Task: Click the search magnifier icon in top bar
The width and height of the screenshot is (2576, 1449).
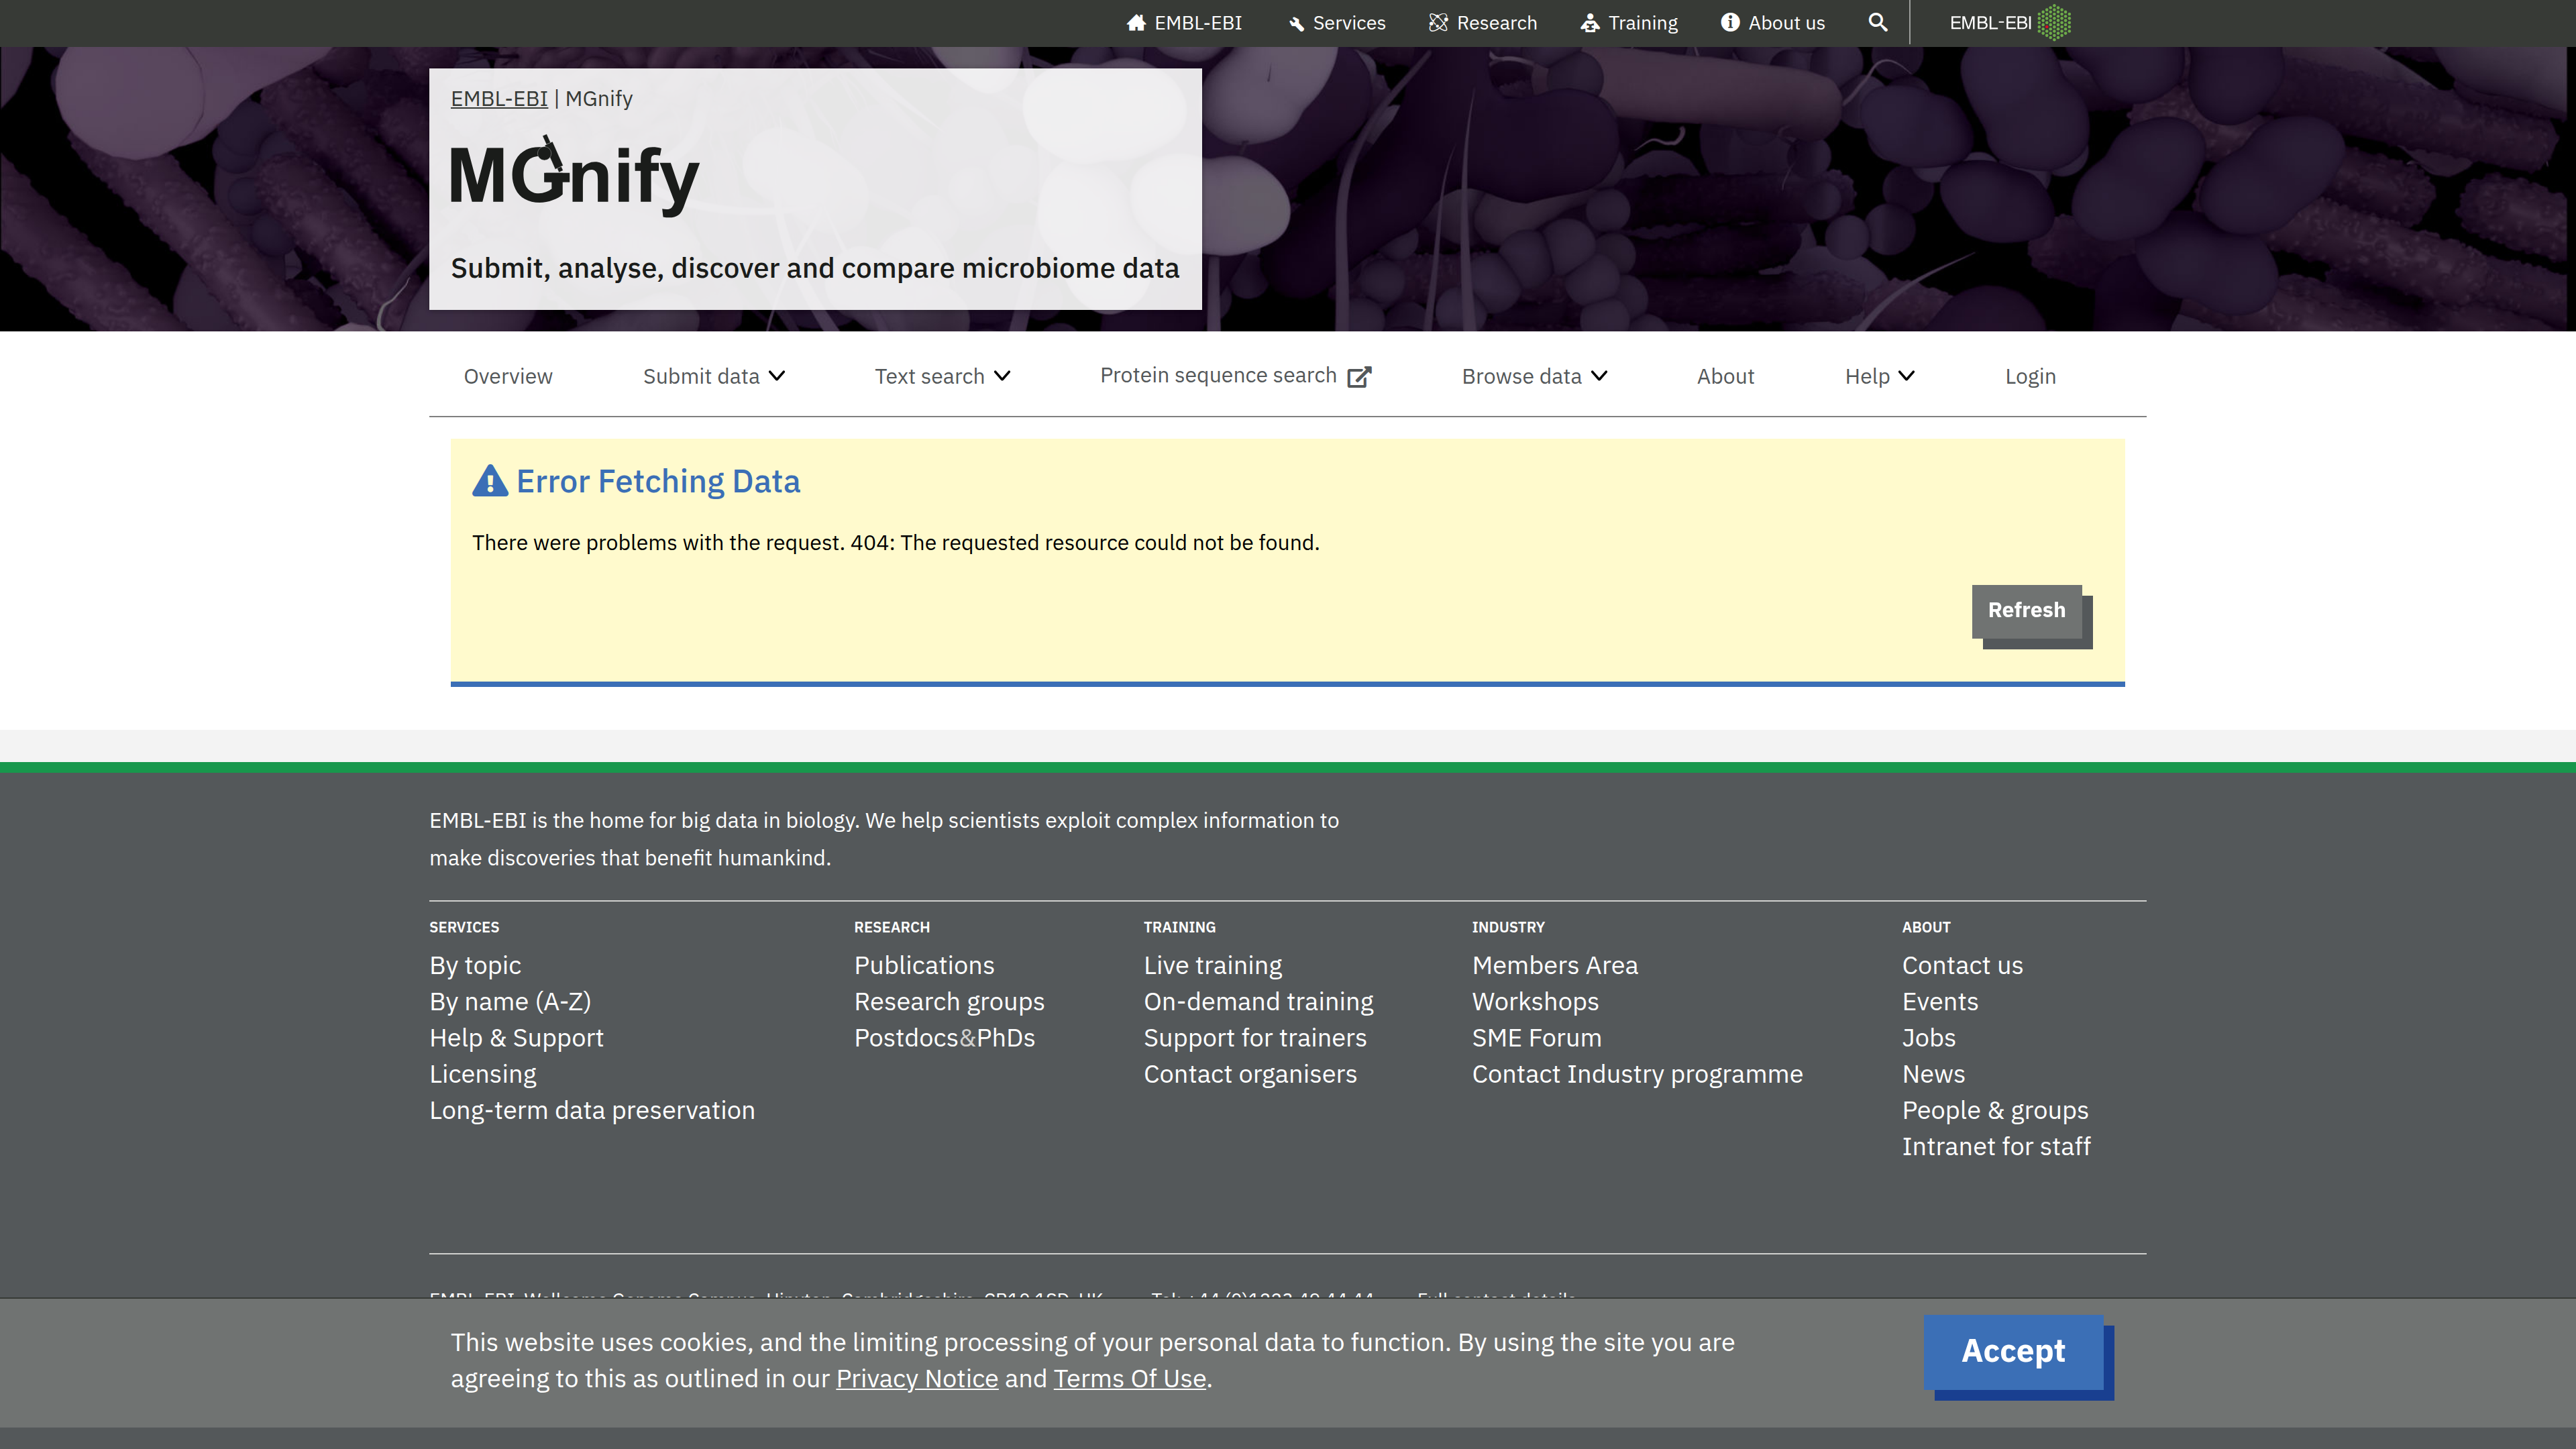Action: point(1877,22)
